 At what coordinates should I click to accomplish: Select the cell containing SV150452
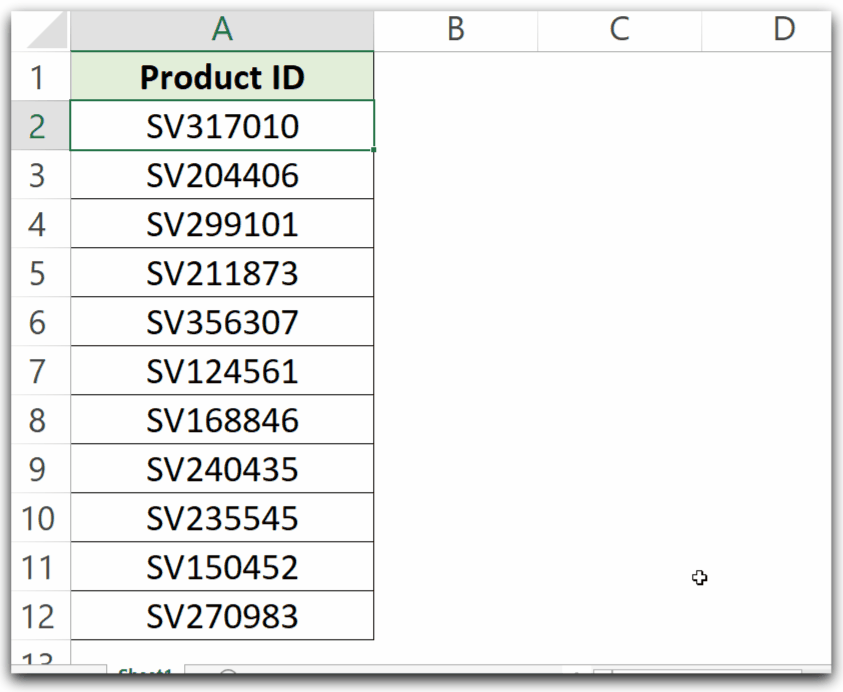(x=221, y=566)
